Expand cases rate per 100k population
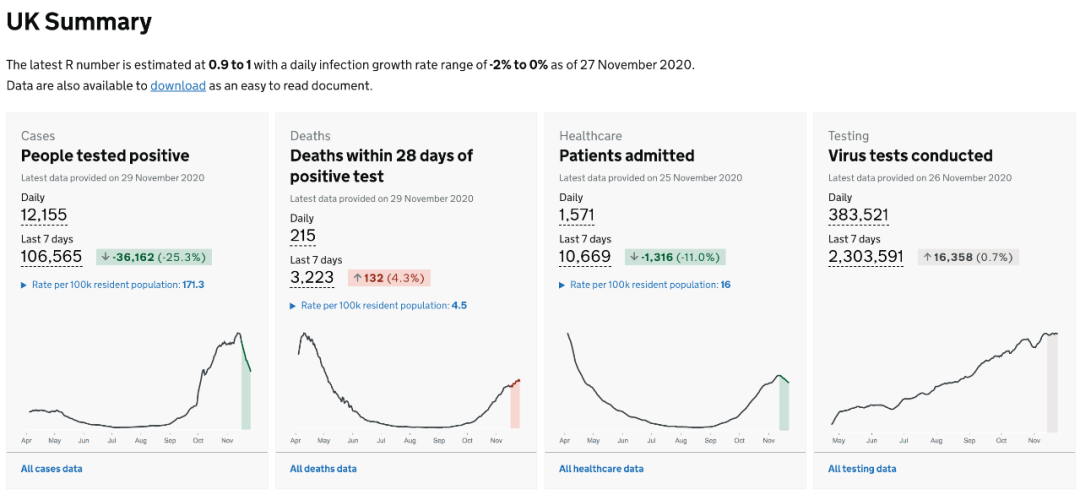This screenshot has height=495, width=1080. (112, 285)
